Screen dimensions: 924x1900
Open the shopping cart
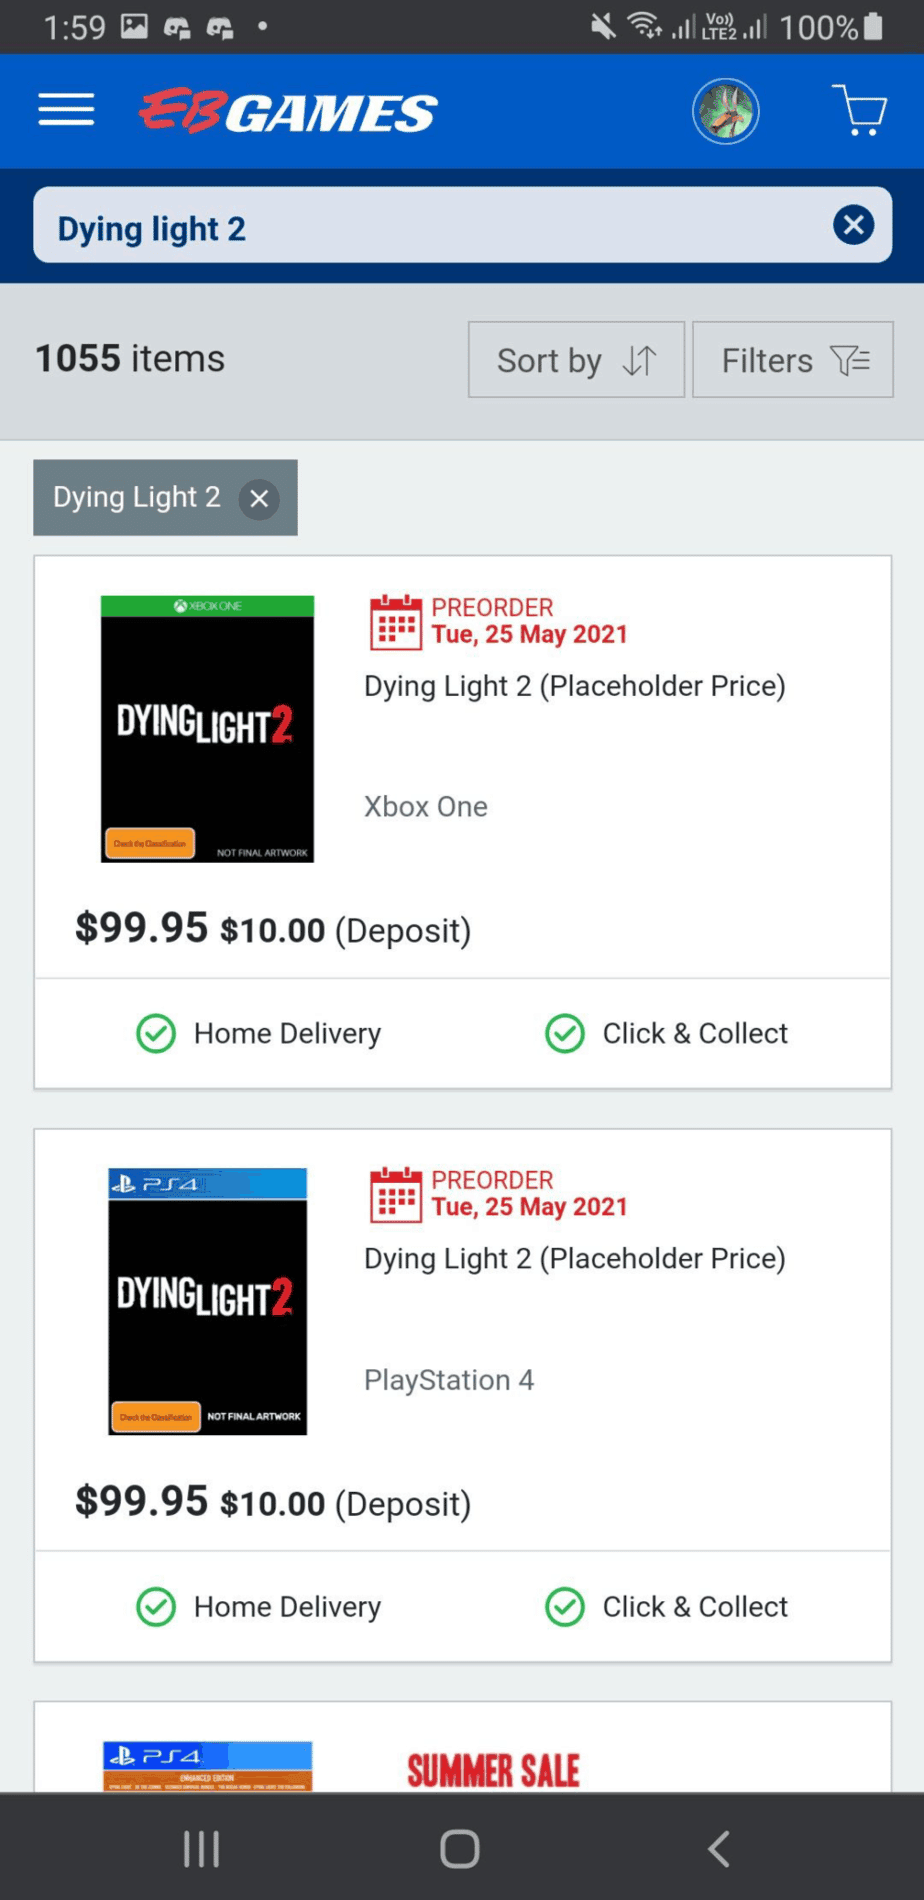pyautogui.click(x=859, y=110)
